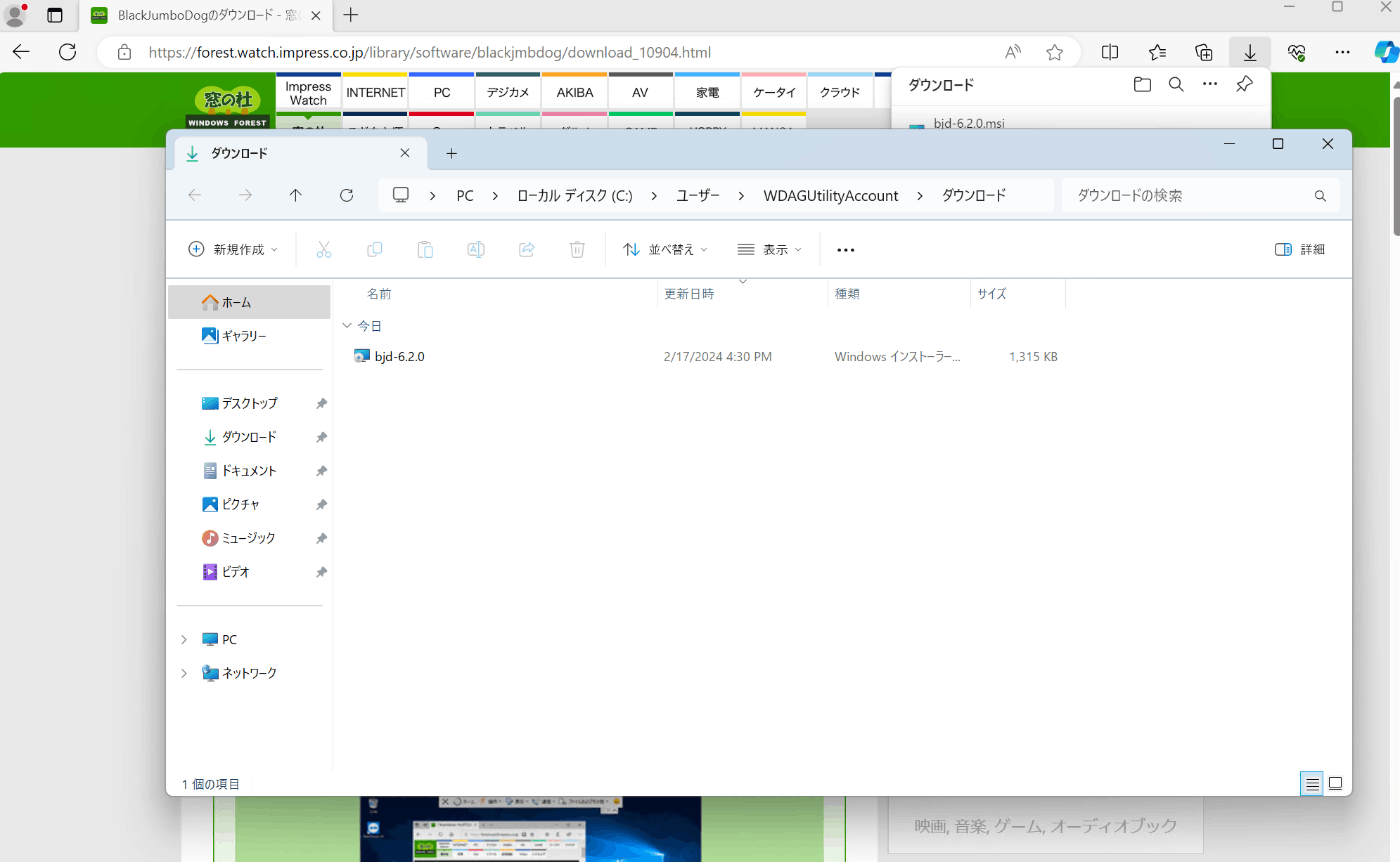Pin the Edge downloads panel

(1244, 85)
